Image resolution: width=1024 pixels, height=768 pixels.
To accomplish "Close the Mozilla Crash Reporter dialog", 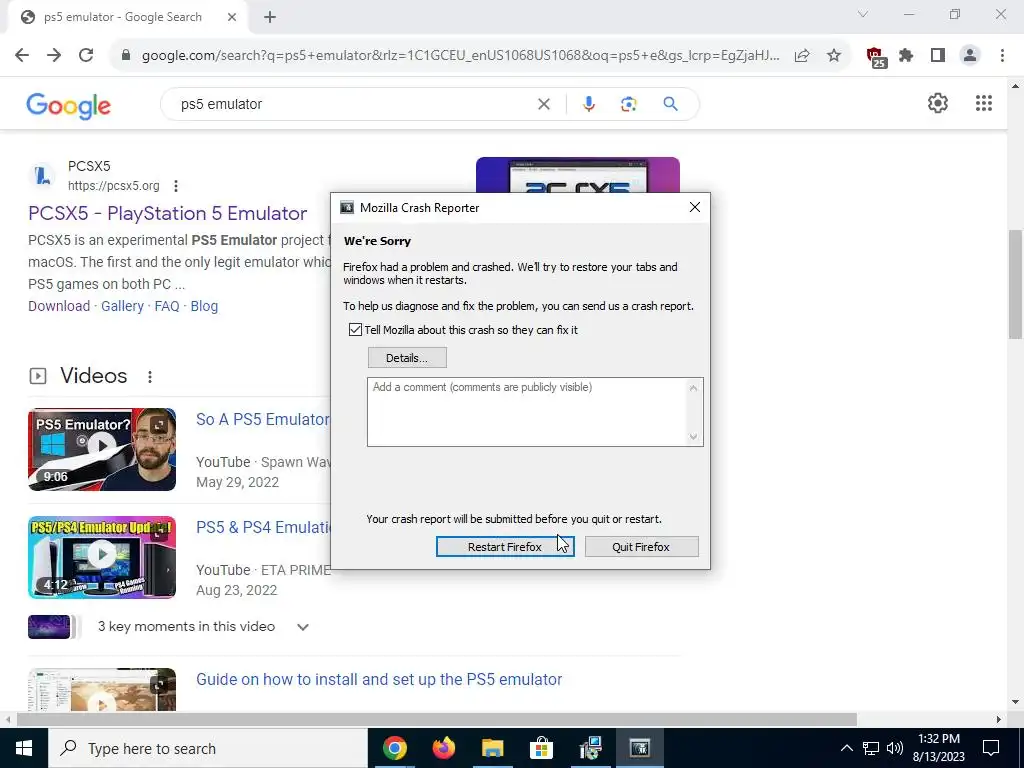I will (694, 207).
